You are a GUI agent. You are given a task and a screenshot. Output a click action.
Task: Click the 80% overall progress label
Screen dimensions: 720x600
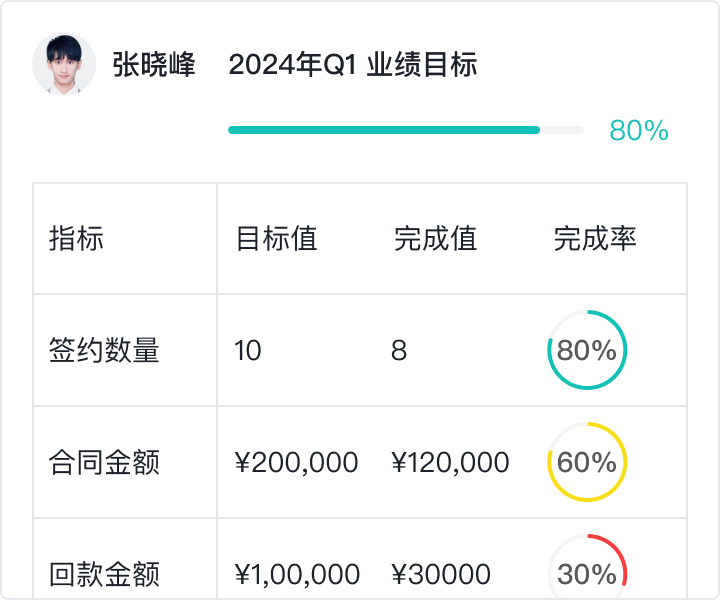point(639,131)
